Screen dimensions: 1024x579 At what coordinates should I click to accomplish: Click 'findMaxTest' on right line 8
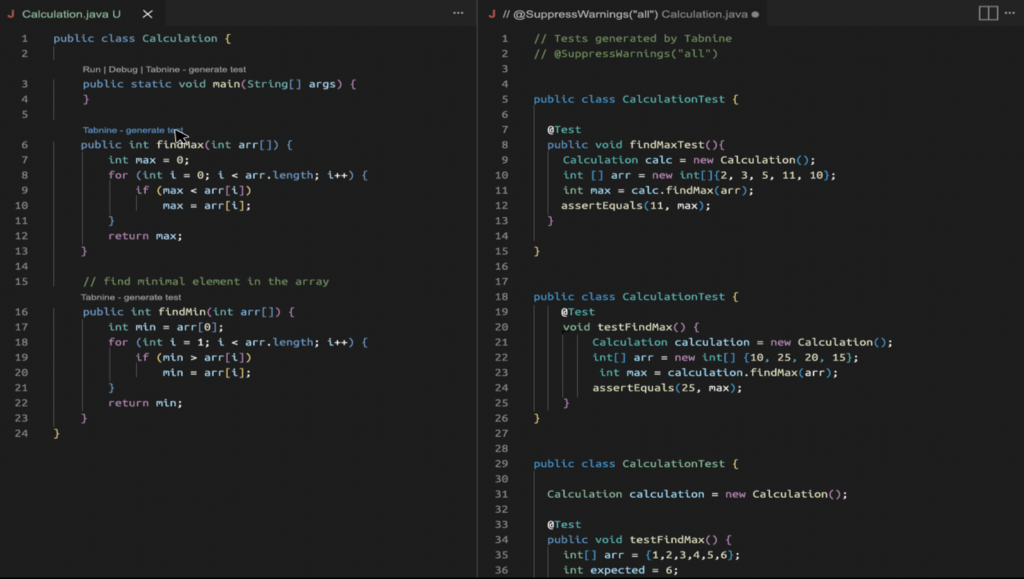coord(667,145)
